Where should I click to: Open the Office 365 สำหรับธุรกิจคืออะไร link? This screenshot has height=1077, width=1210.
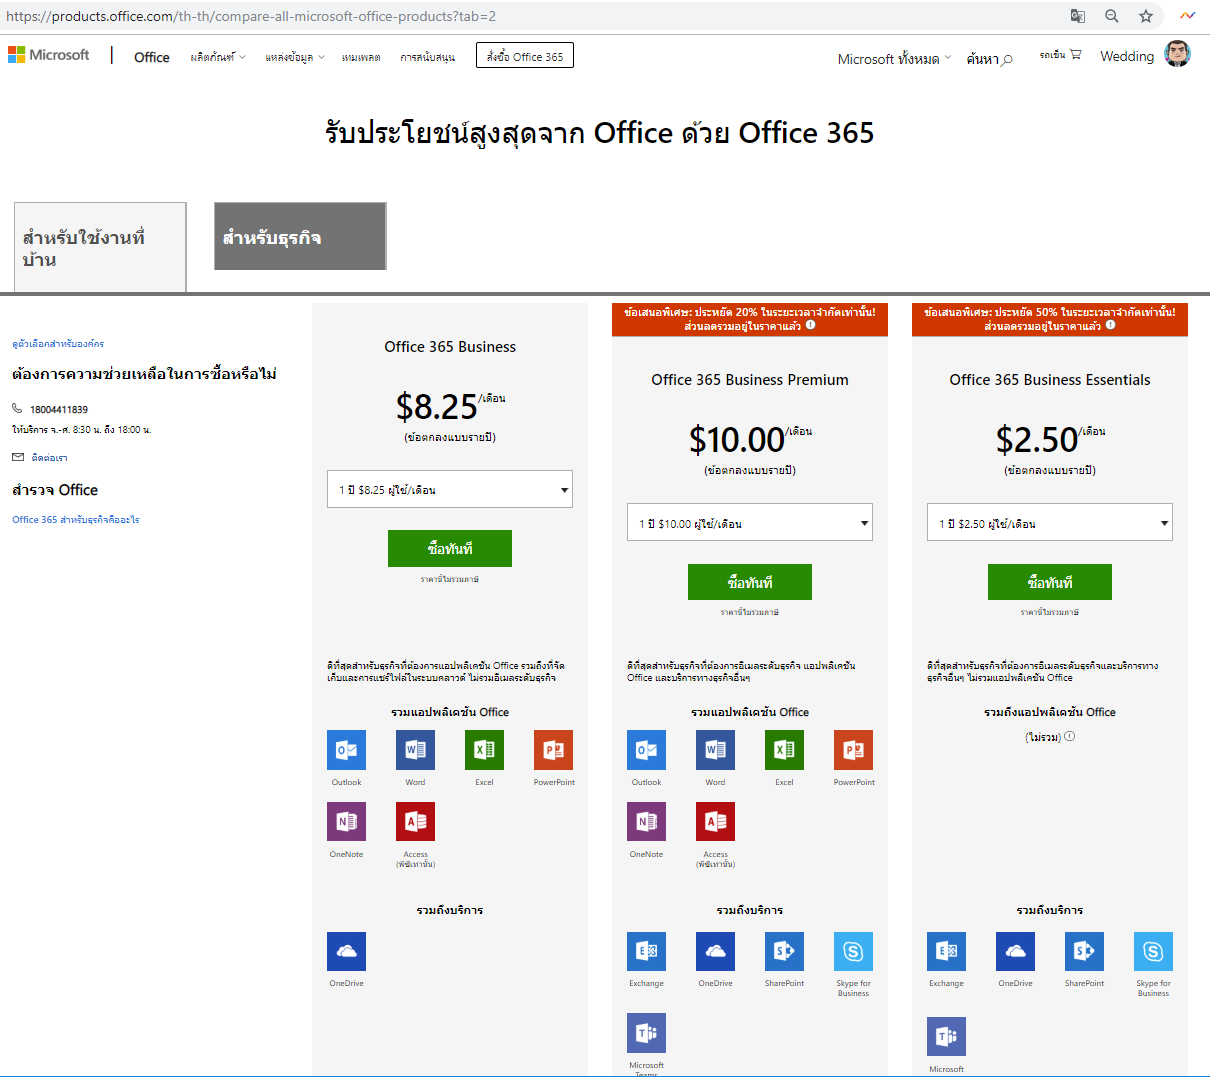[76, 519]
